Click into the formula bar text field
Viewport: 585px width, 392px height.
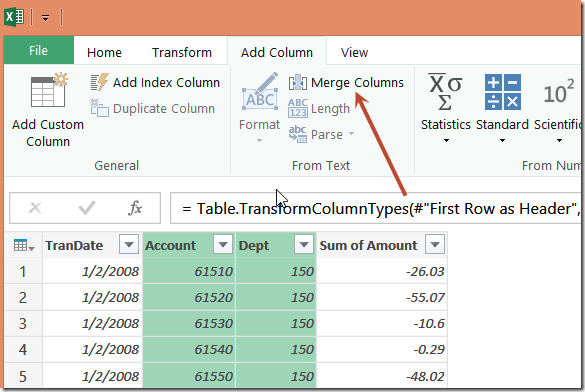tap(375, 208)
